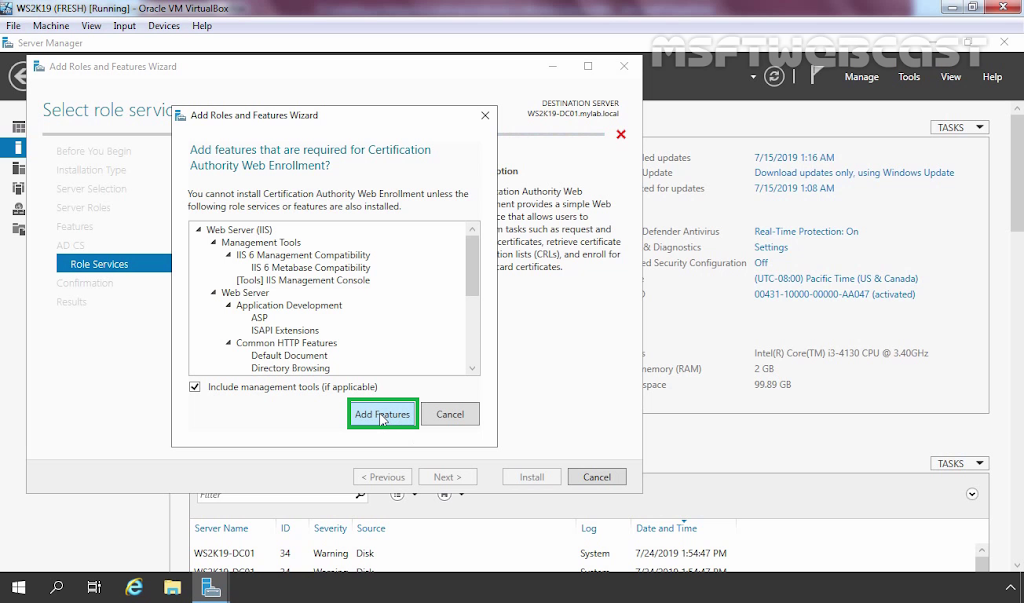Sort events by Date and Time column
This screenshot has height=603, width=1024.
(x=666, y=528)
